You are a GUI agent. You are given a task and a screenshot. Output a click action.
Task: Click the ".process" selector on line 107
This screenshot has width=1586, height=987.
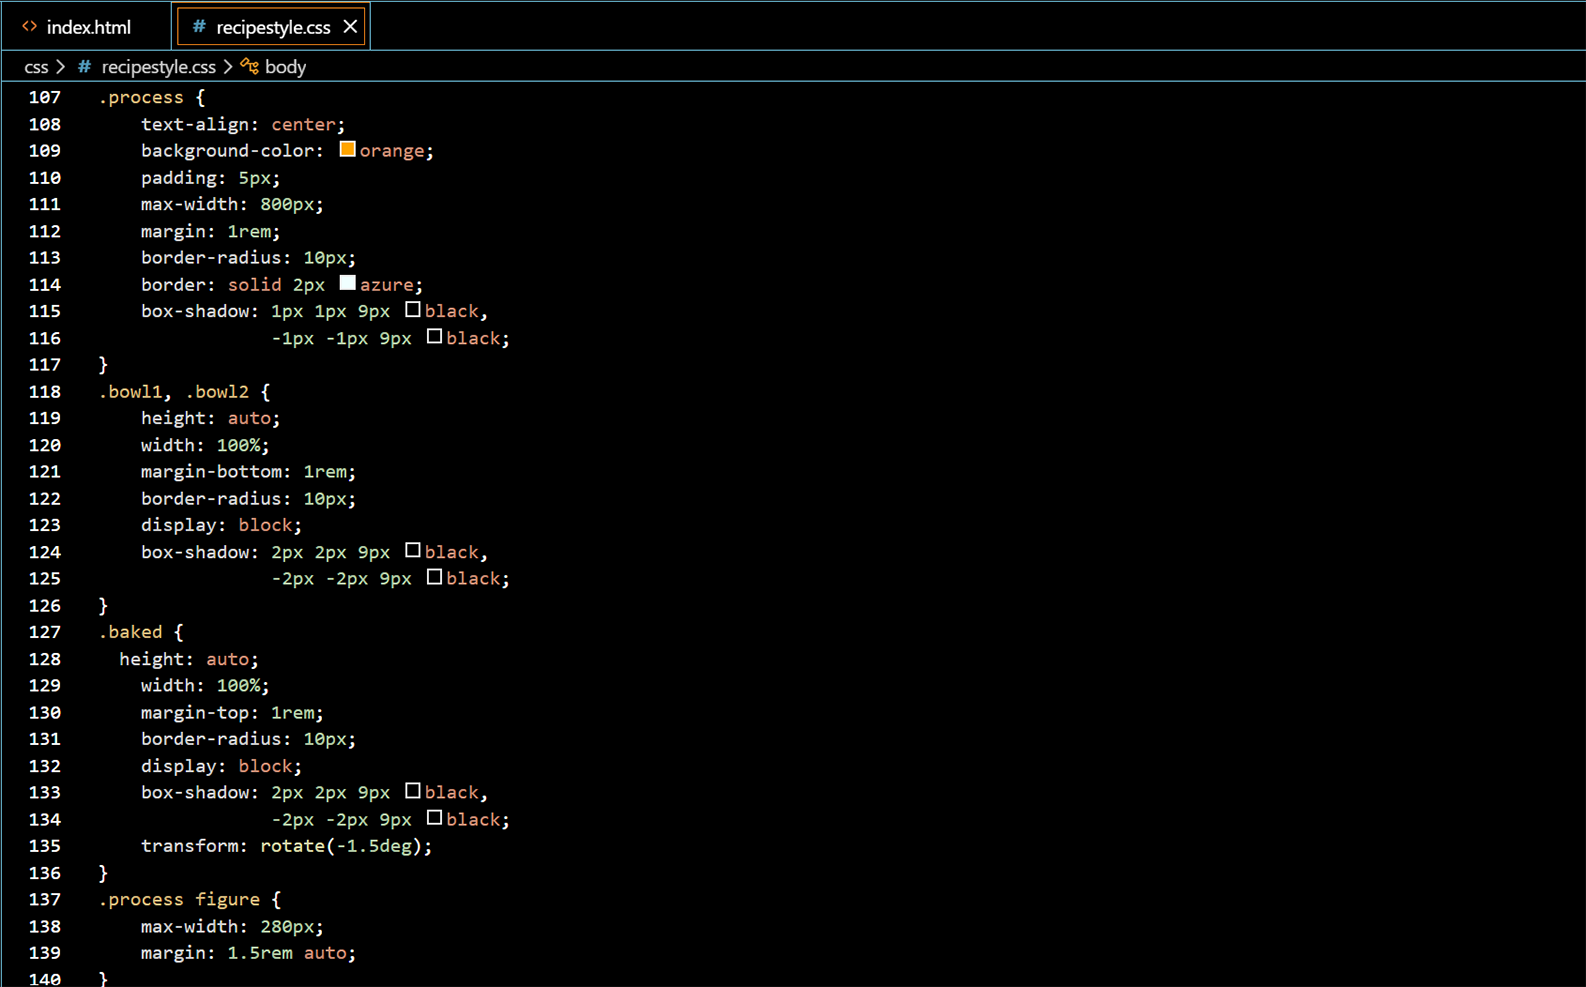pyautogui.click(x=141, y=97)
